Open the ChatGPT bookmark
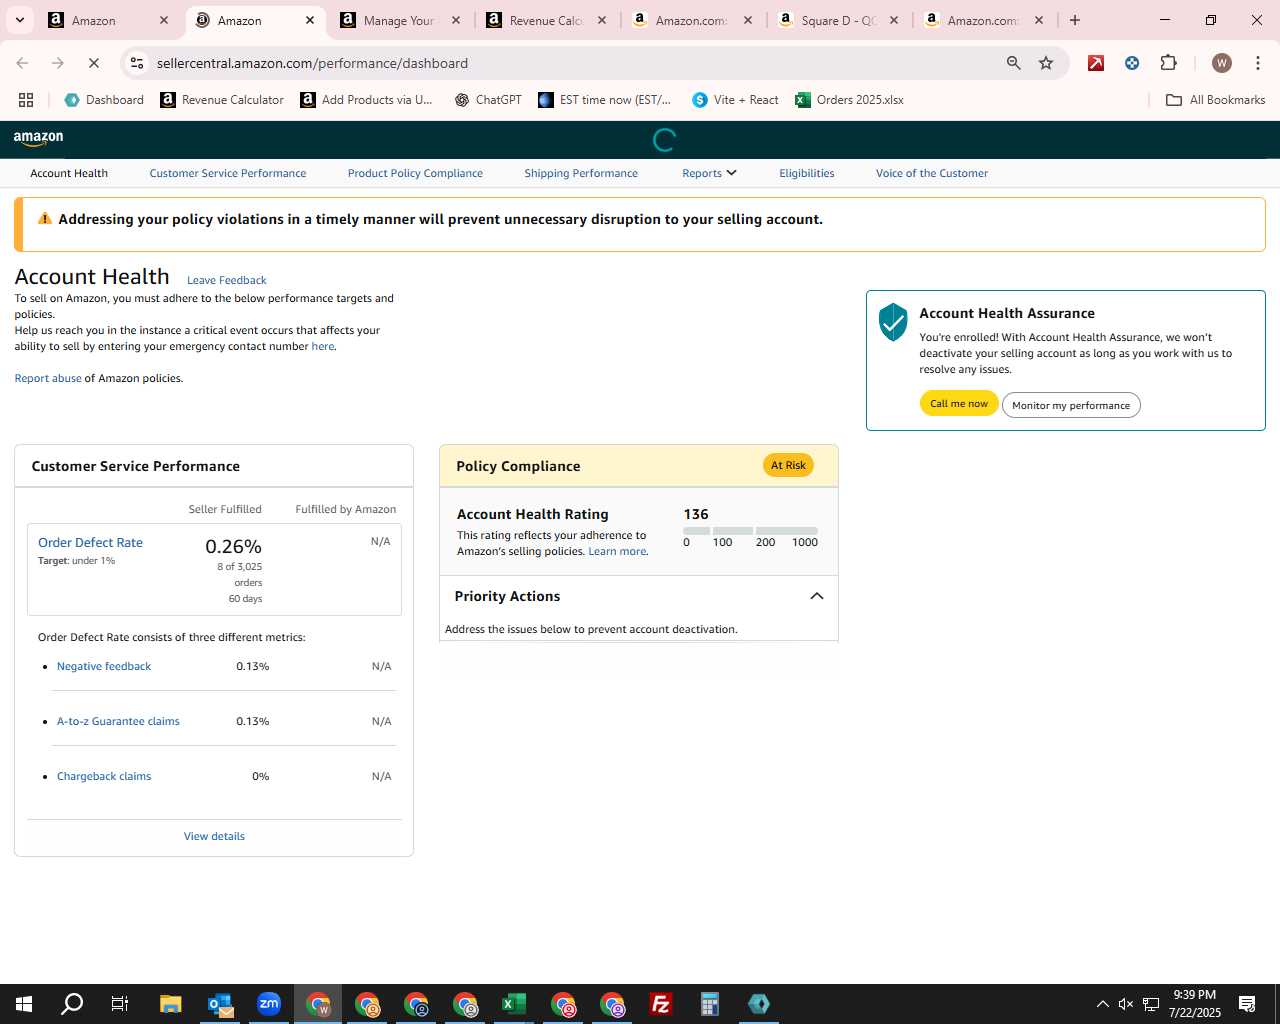 pyautogui.click(x=488, y=100)
